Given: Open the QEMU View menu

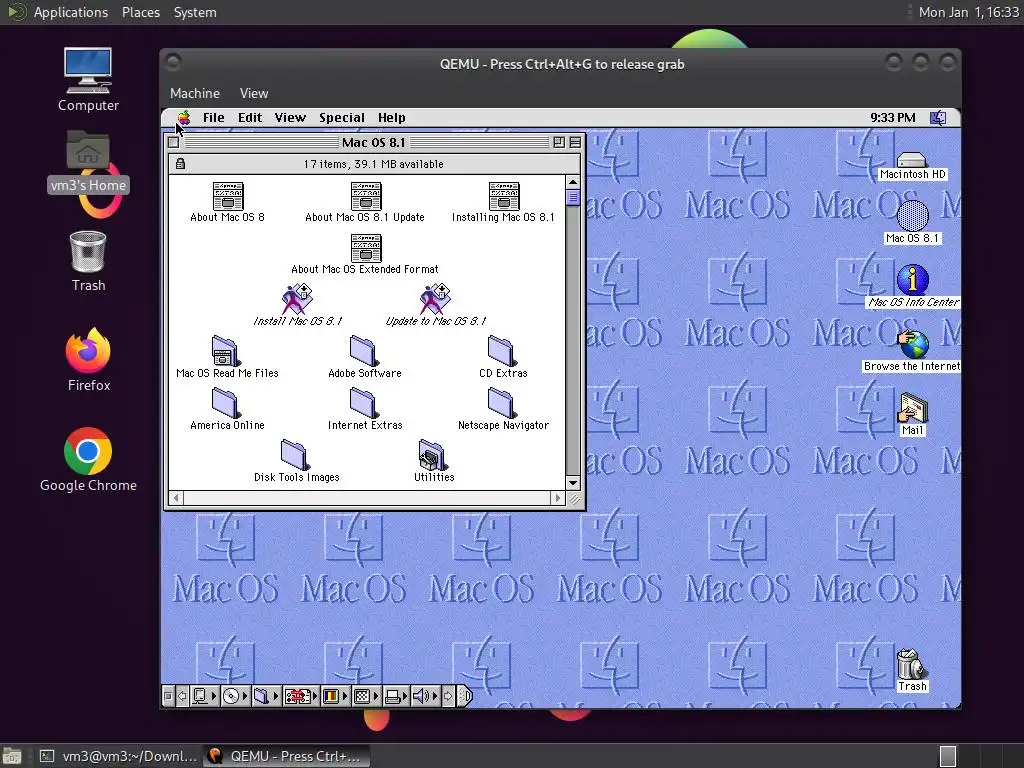Looking at the screenshot, I should coord(254,93).
